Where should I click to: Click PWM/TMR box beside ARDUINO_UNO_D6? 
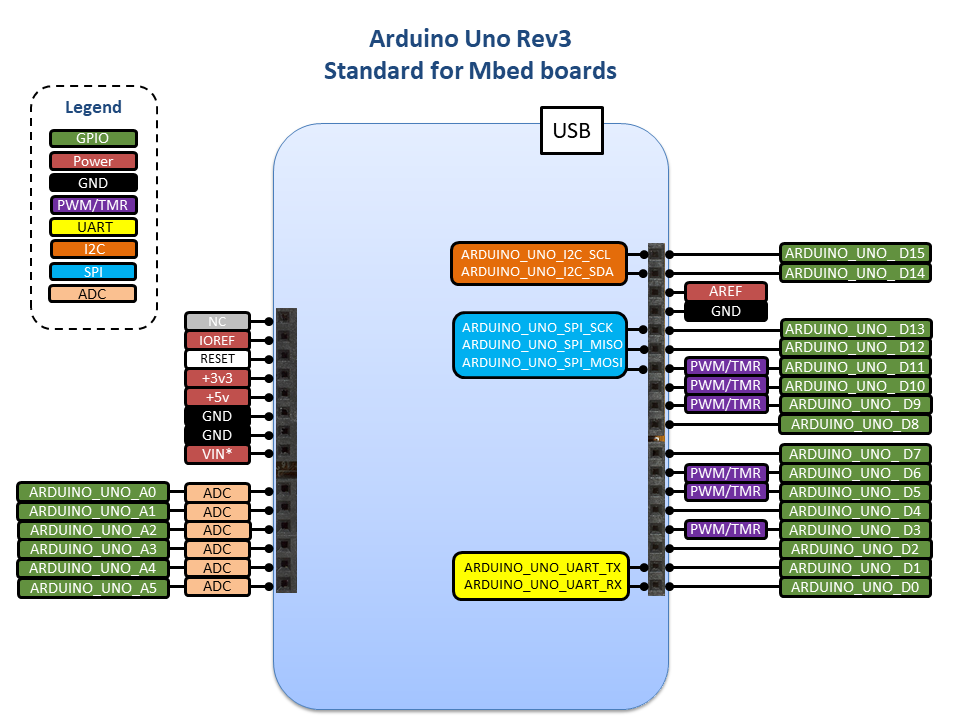click(x=726, y=473)
